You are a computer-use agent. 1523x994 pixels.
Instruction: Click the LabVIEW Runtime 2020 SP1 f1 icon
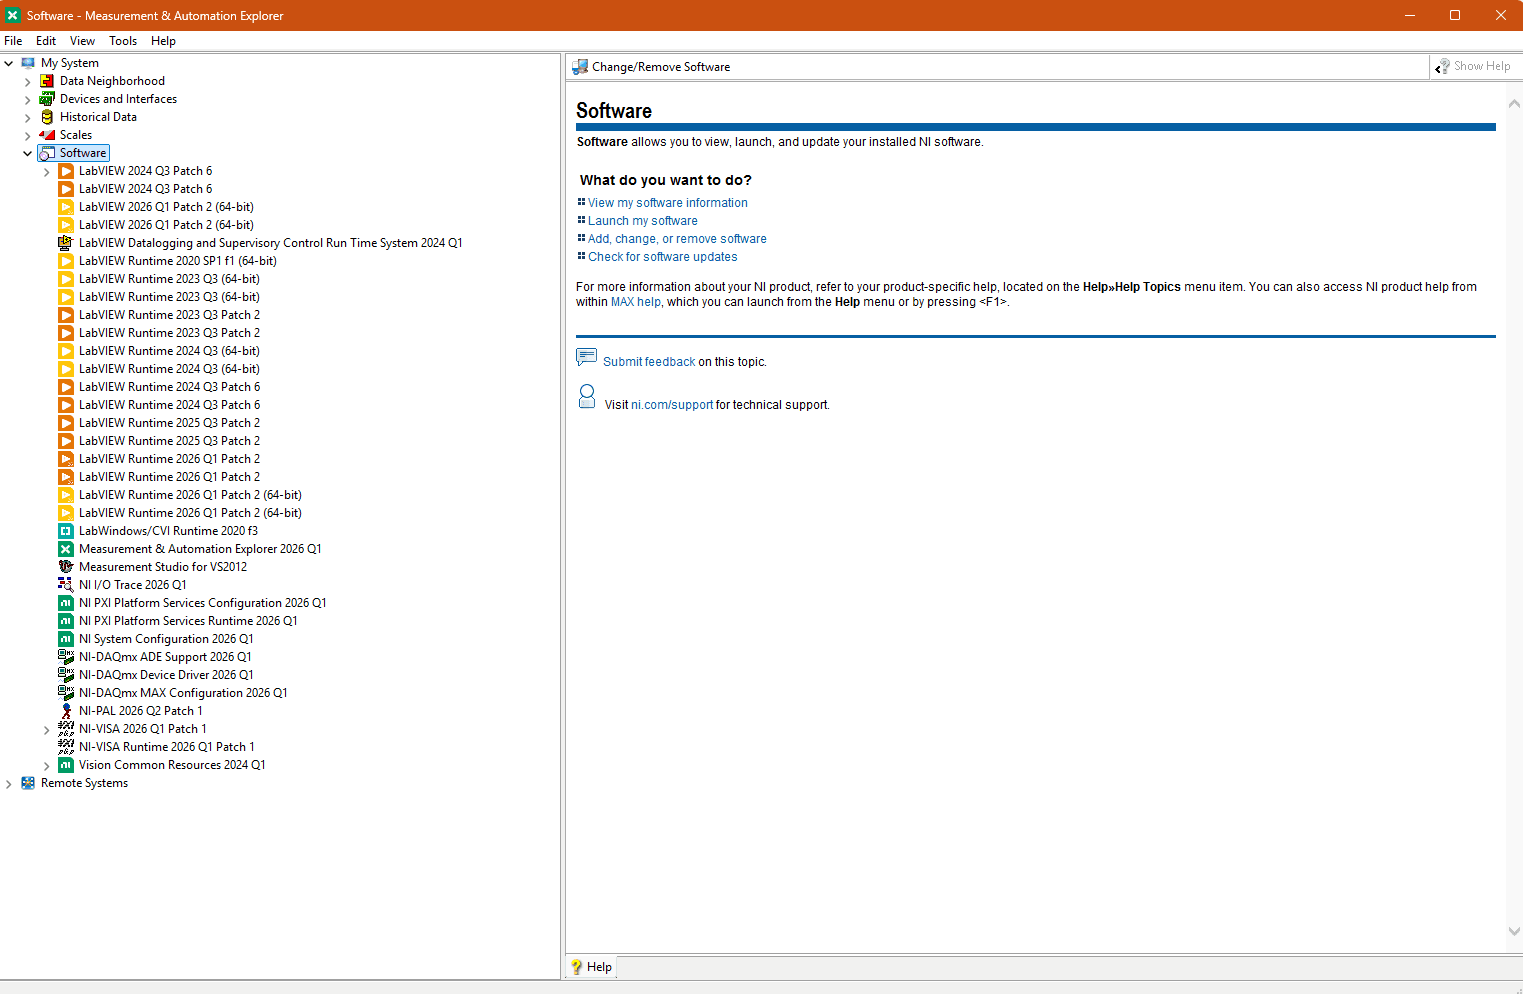66,261
